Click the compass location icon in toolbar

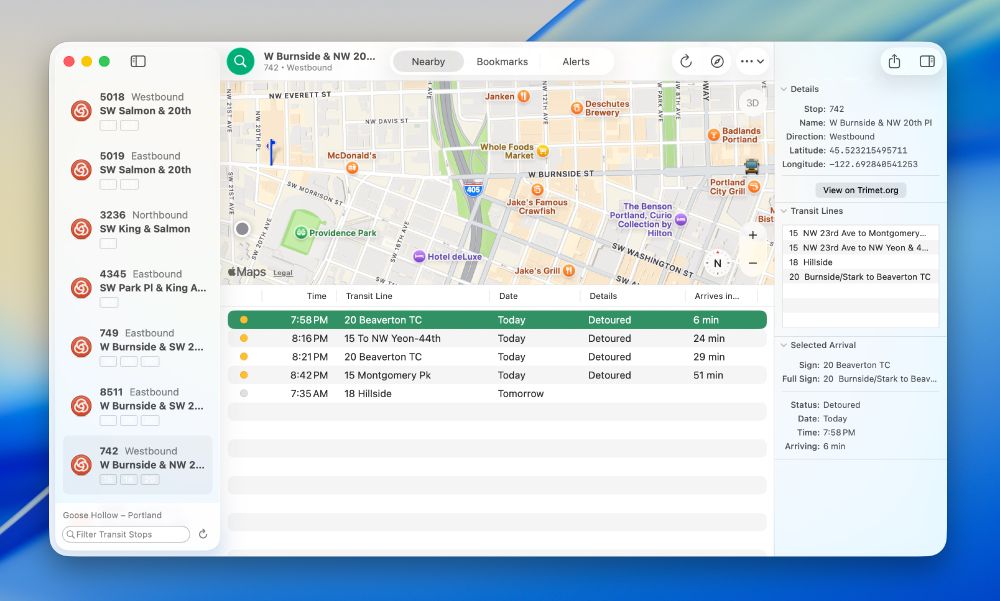[x=717, y=61]
